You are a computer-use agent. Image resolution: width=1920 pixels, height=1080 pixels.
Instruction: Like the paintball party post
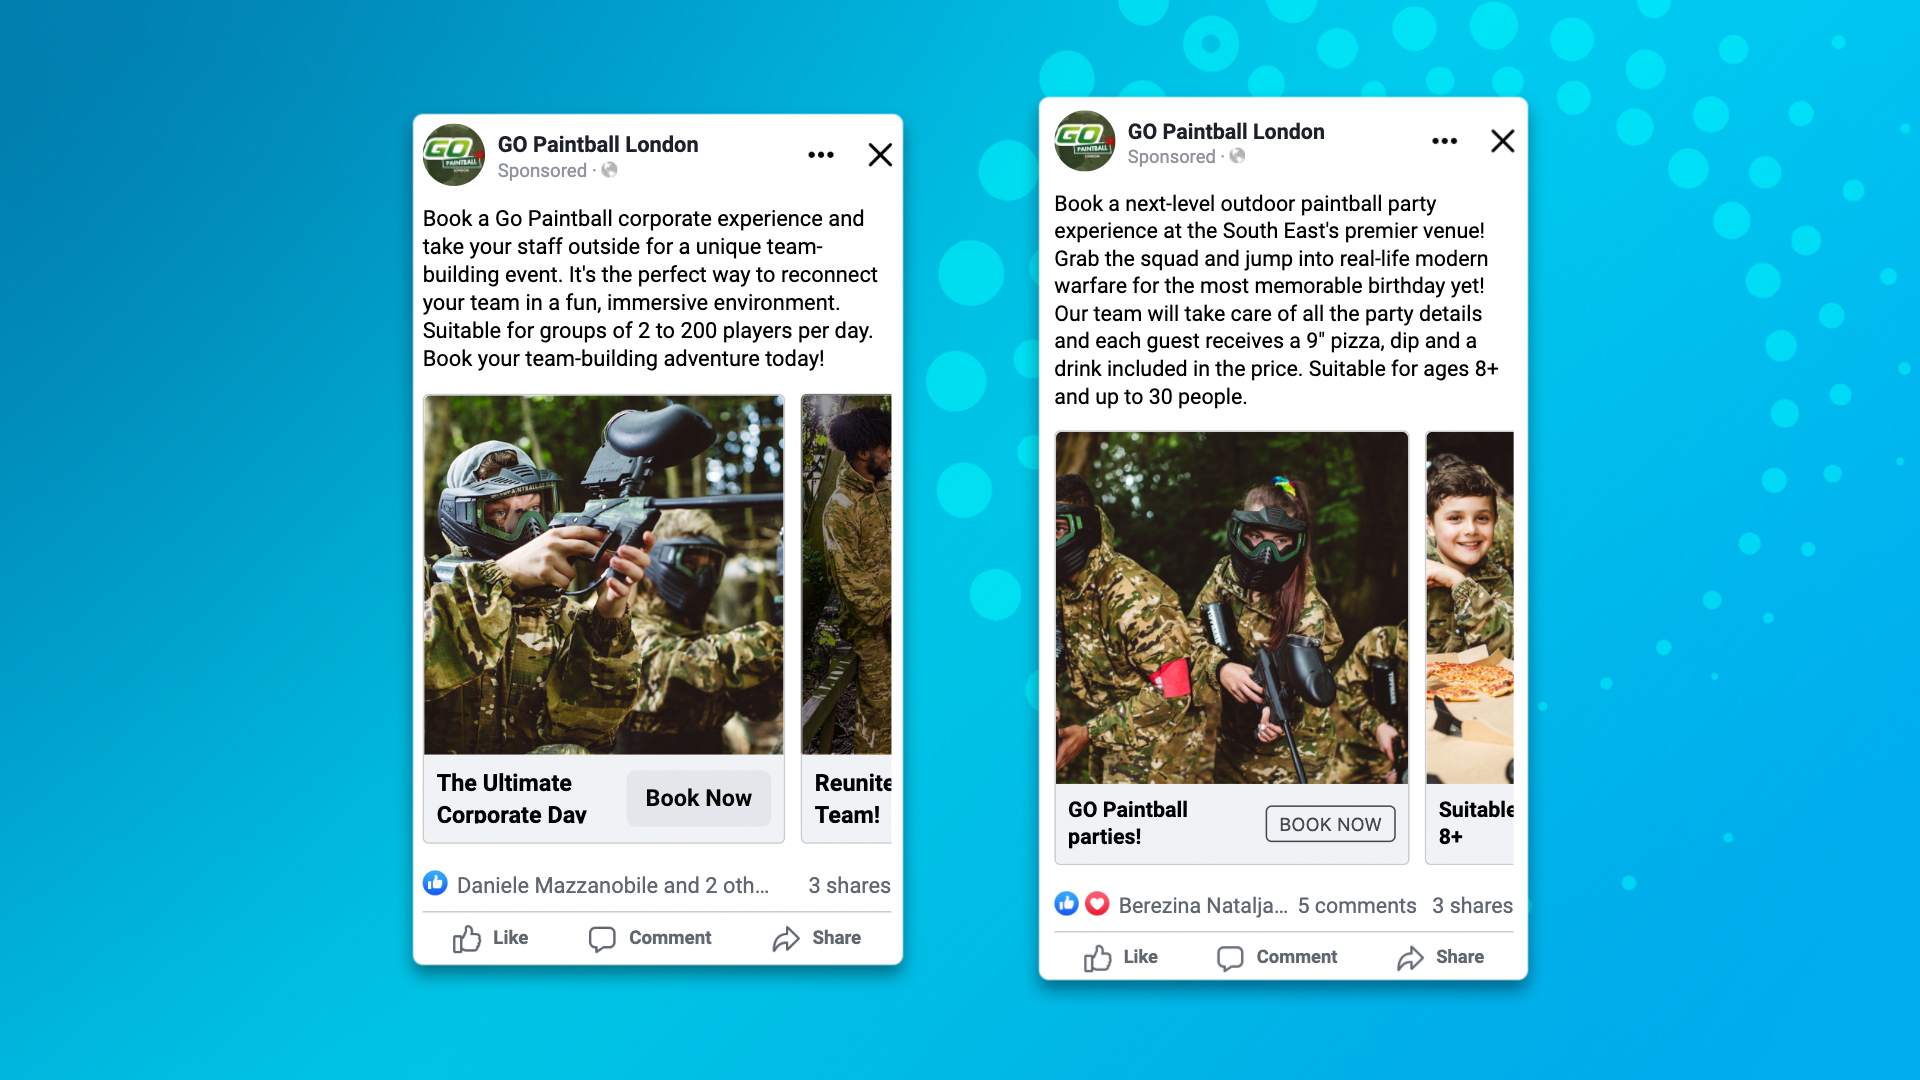1120,957
